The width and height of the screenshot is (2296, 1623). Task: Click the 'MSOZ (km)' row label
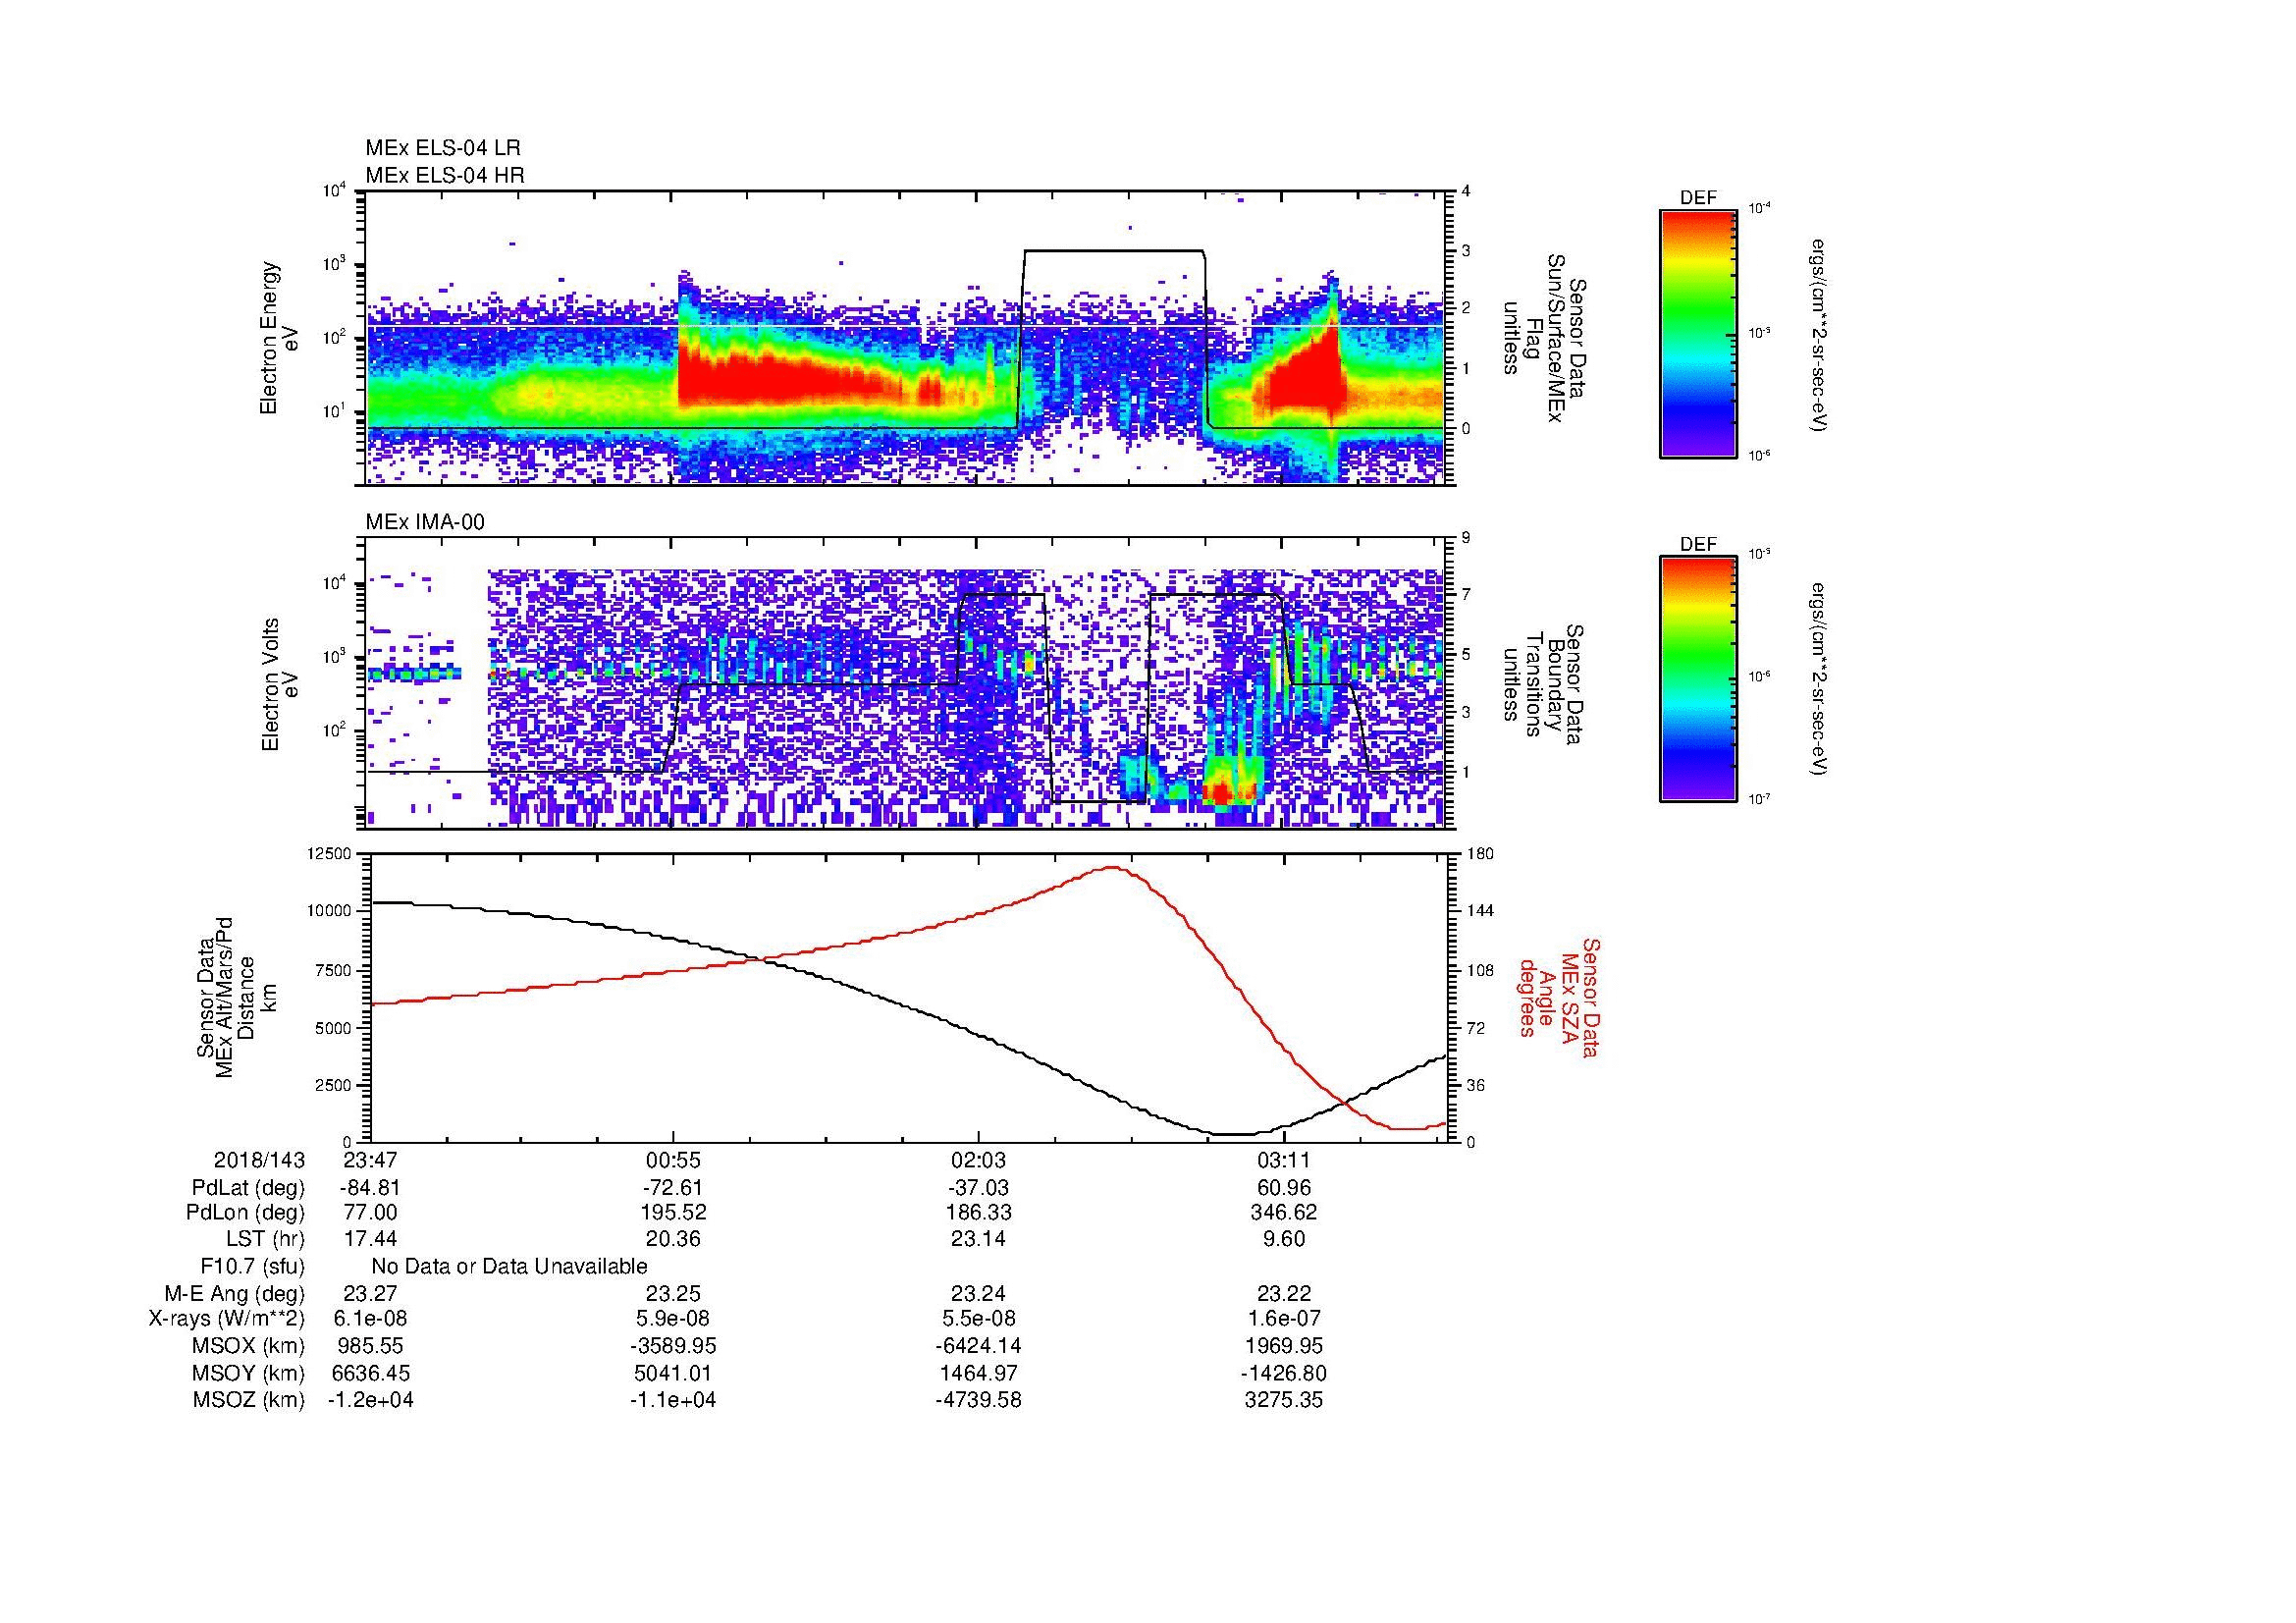point(249,1400)
